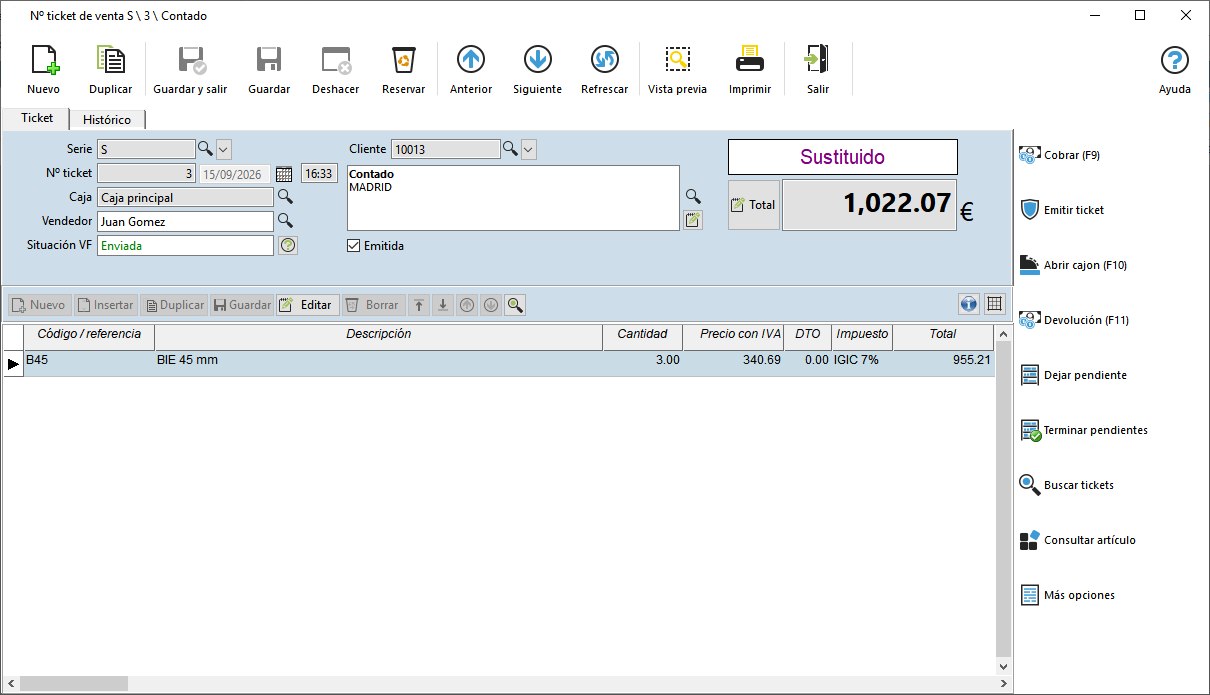The width and height of the screenshot is (1210, 695).
Task: Click the magnifier beside the Cliente field
Action: point(510,149)
